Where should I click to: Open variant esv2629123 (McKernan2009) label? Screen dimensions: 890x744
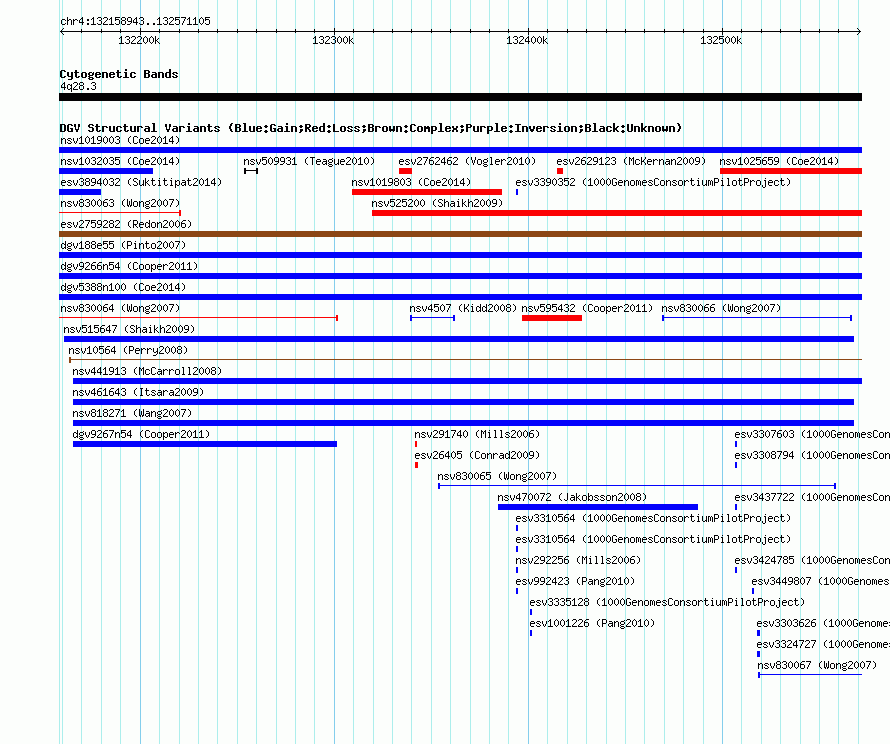coord(631,161)
